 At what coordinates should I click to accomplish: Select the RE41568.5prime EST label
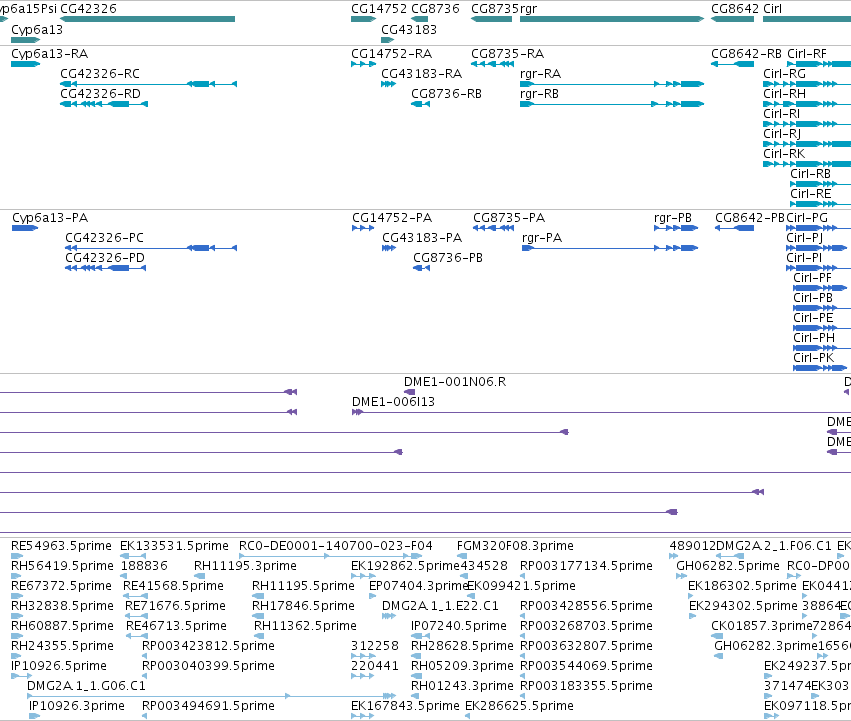173,586
